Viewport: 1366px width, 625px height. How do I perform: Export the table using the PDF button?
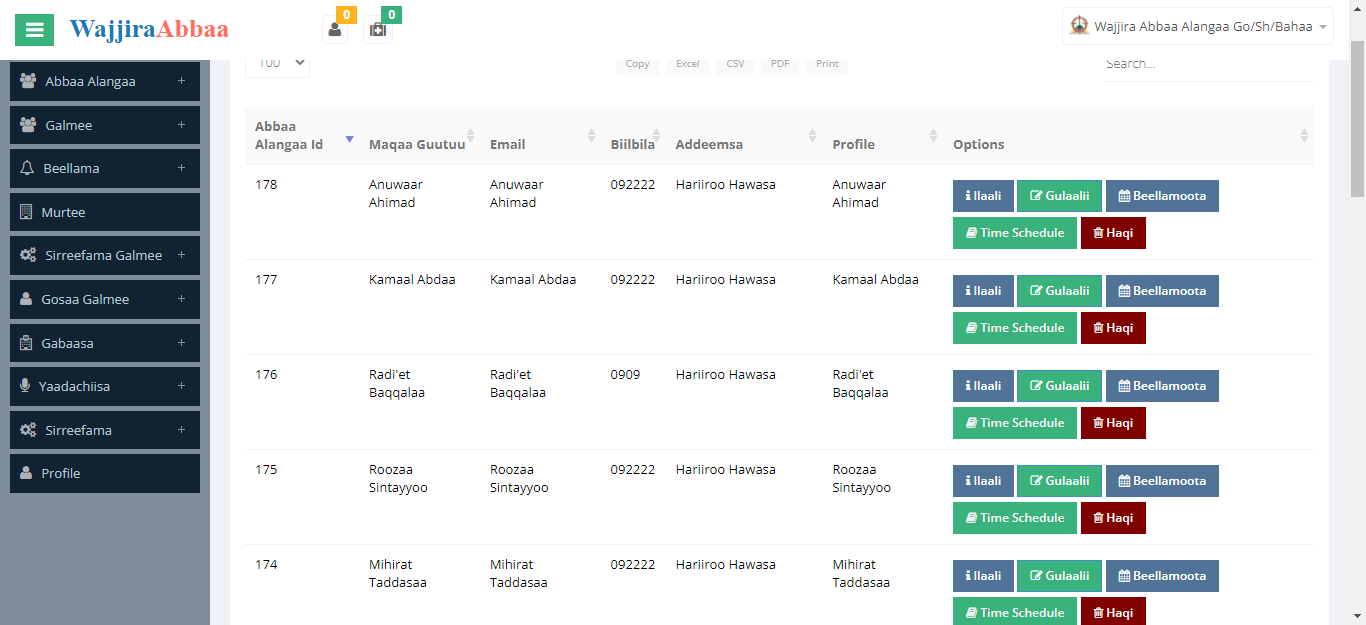click(780, 64)
